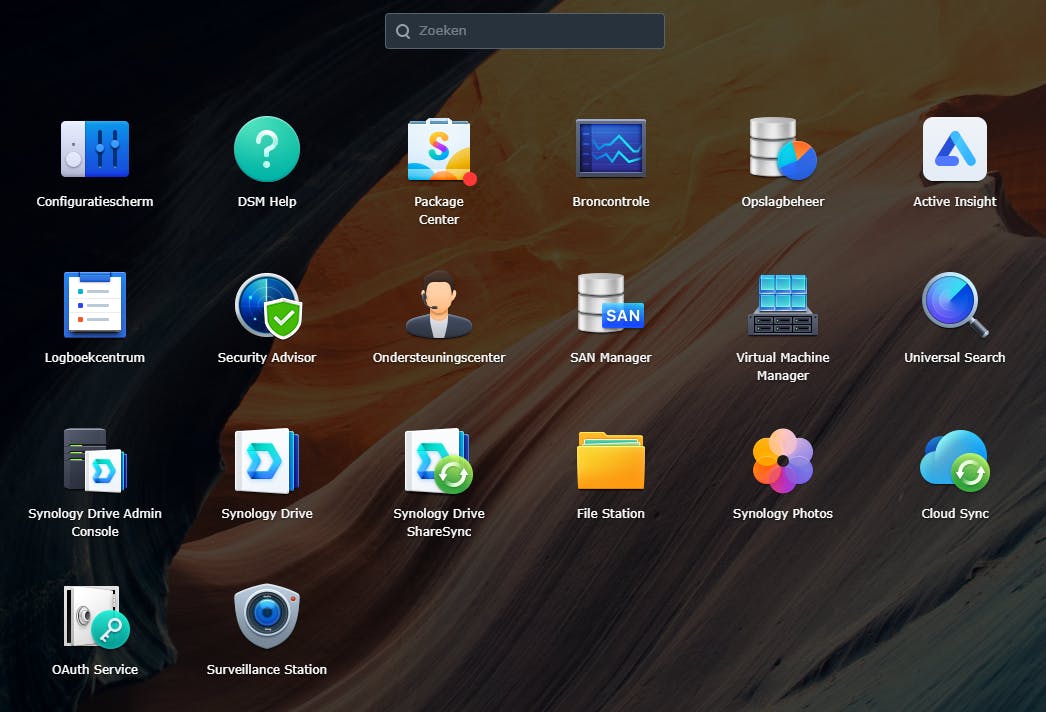The image size is (1046, 712).
Task: Open Synology Drive Admin Console
Action: 95,460
